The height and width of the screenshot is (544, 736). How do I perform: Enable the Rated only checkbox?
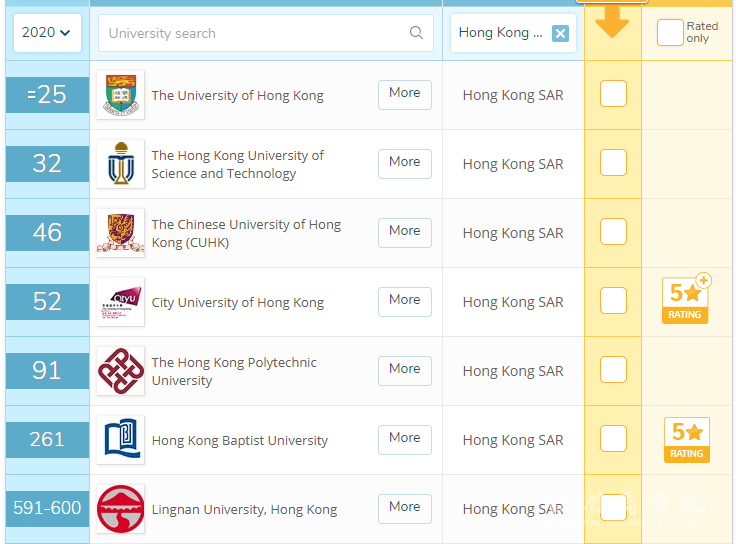(x=670, y=32)
